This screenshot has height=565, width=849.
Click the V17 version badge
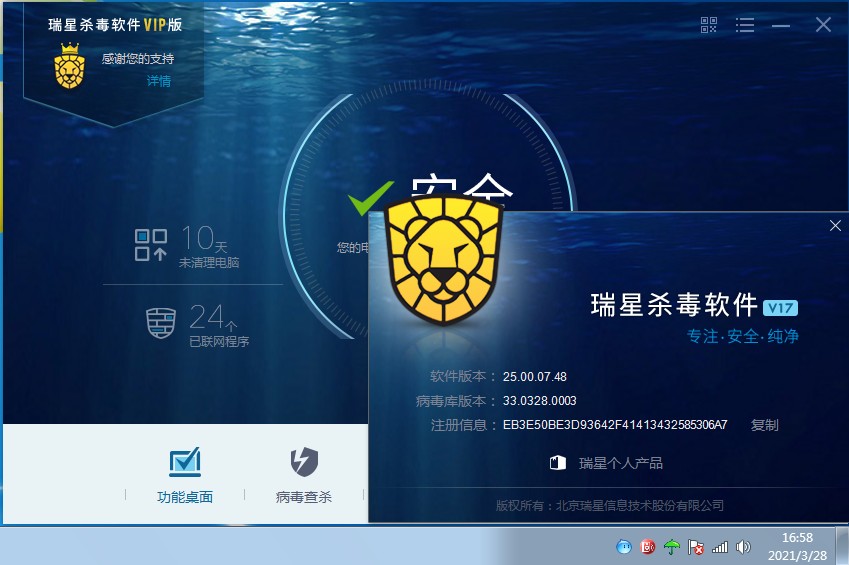pos(780,307)
